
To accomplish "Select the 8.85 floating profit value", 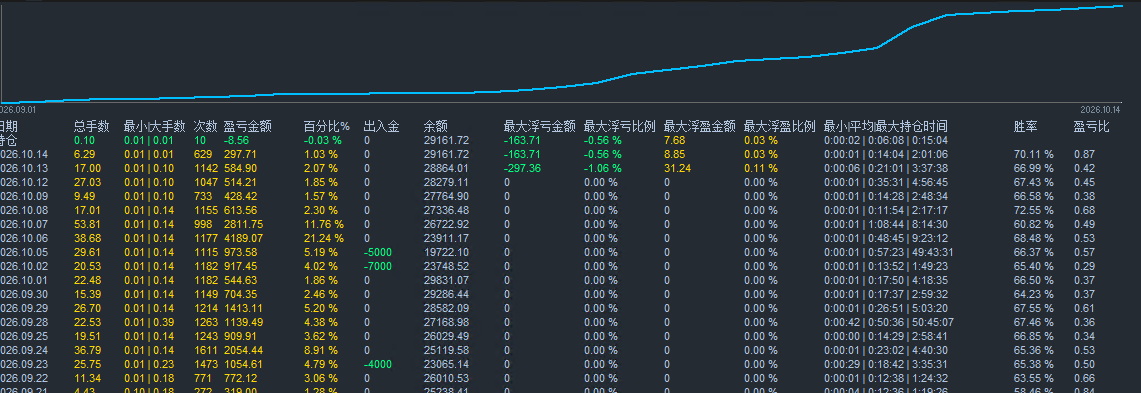I will pos(675,154).
